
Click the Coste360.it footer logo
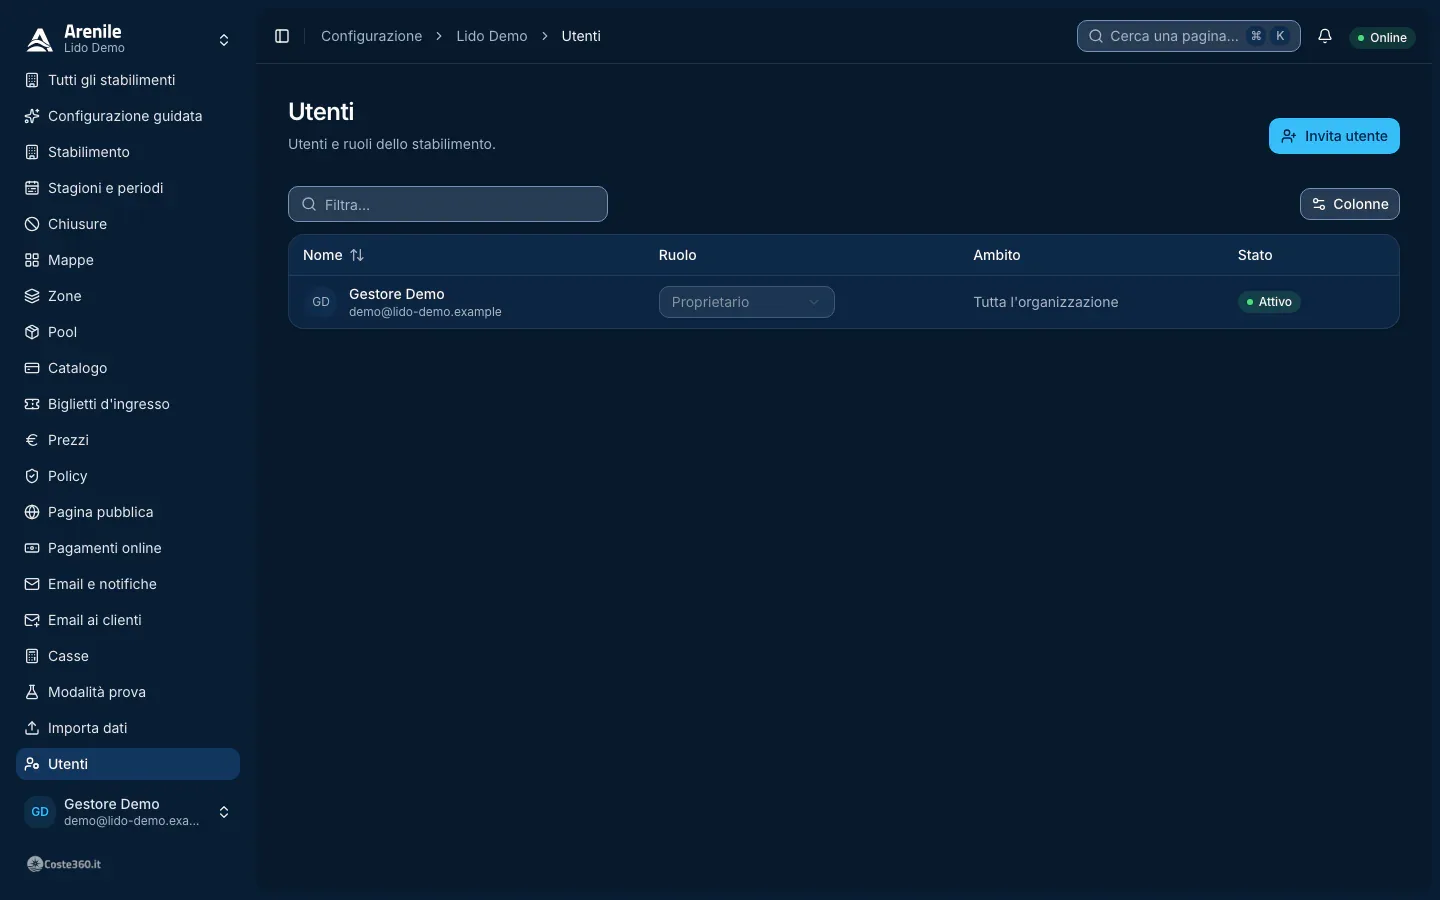[64, 864]
